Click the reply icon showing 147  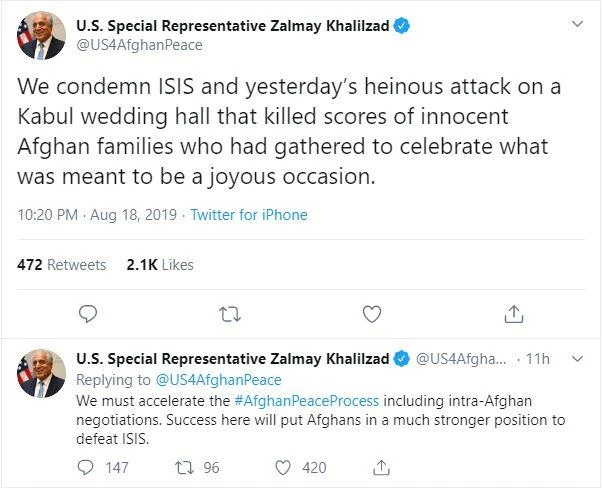click(x=88, y=467)
